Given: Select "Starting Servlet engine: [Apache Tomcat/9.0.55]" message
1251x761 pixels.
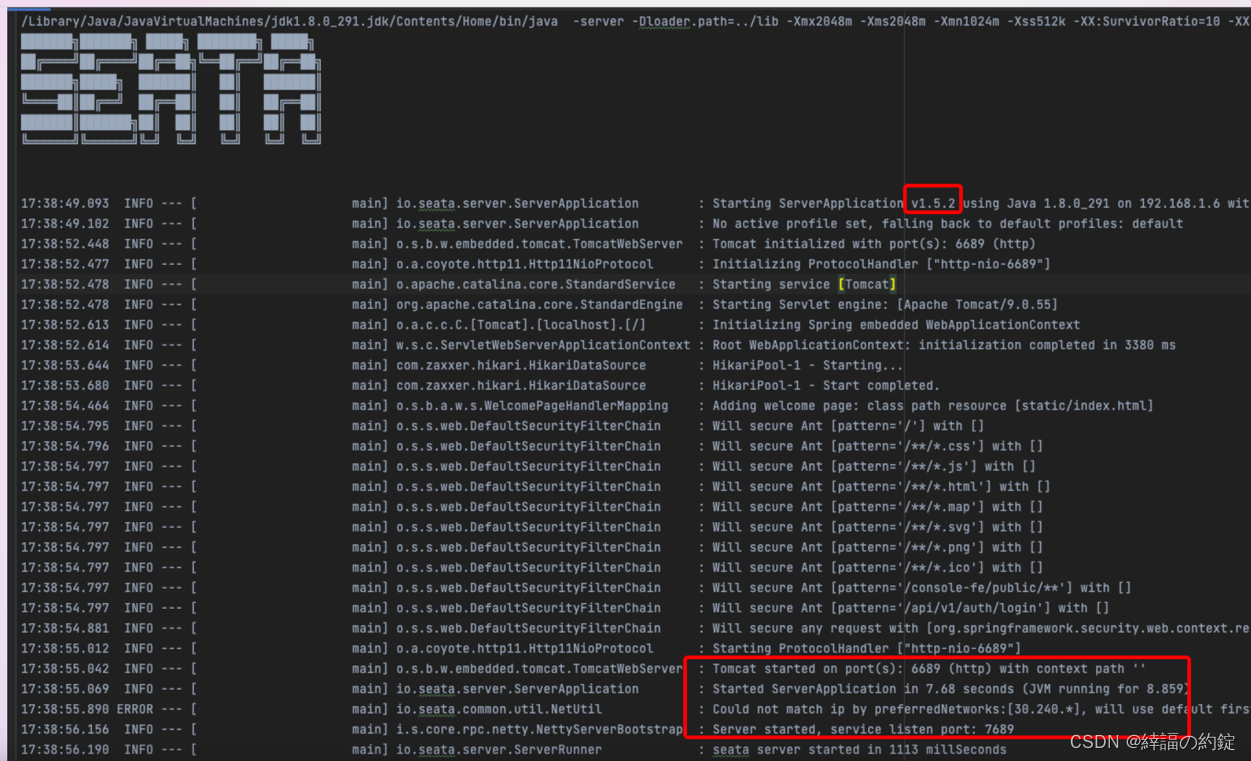Looking at the screenshot, I should pyautogui.click(x=884, y=304).
